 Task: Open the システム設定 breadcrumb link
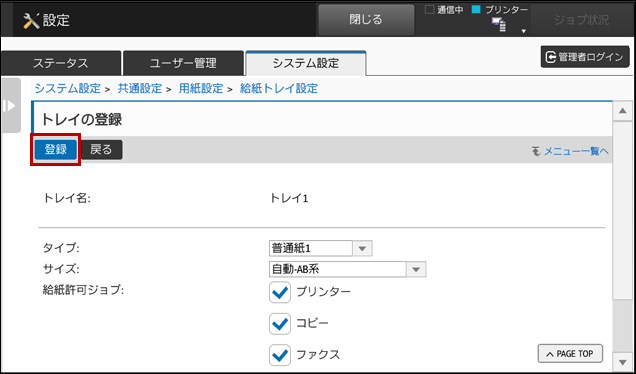[67, 88]
